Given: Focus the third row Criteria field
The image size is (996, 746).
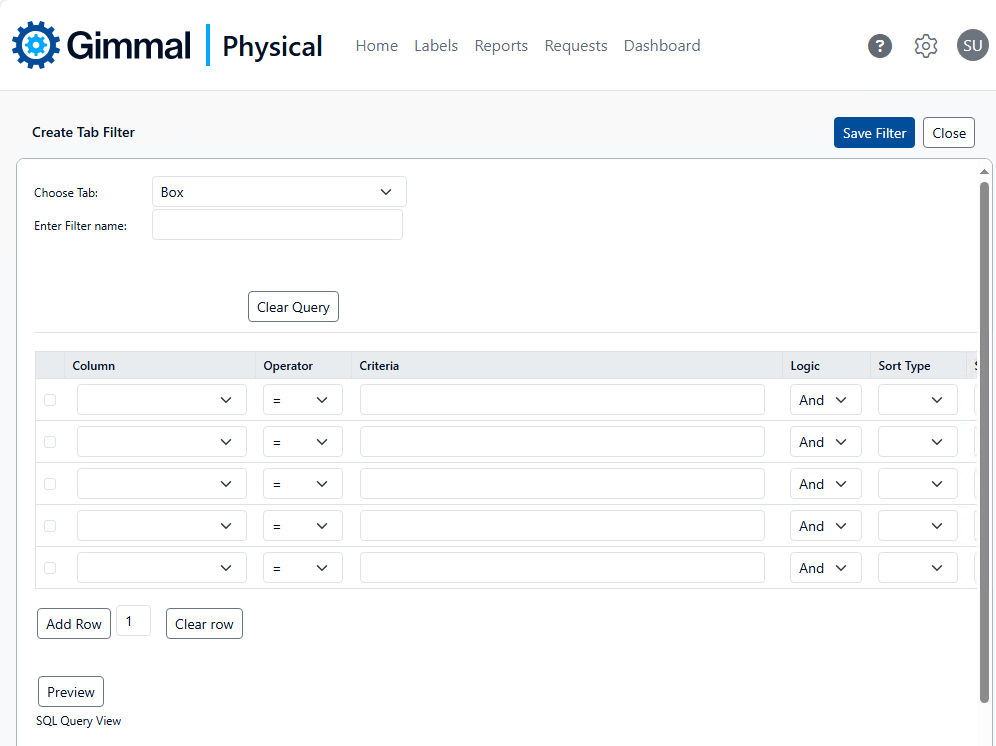Looking at the screenshot, I should click(x=562, y=484).
